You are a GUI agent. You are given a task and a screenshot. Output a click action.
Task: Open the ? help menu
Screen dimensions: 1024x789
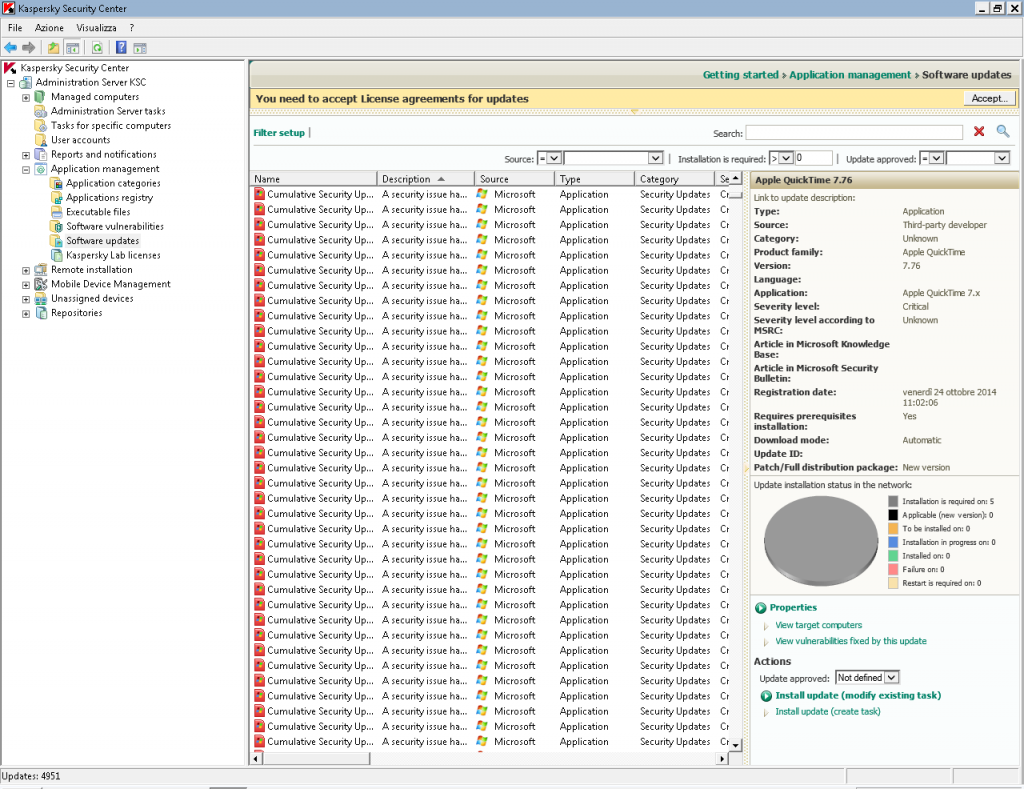132,27
